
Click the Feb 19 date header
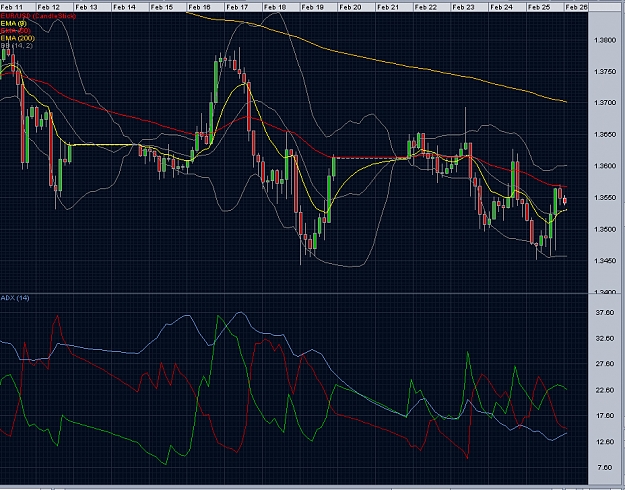[x=312, y=7]
